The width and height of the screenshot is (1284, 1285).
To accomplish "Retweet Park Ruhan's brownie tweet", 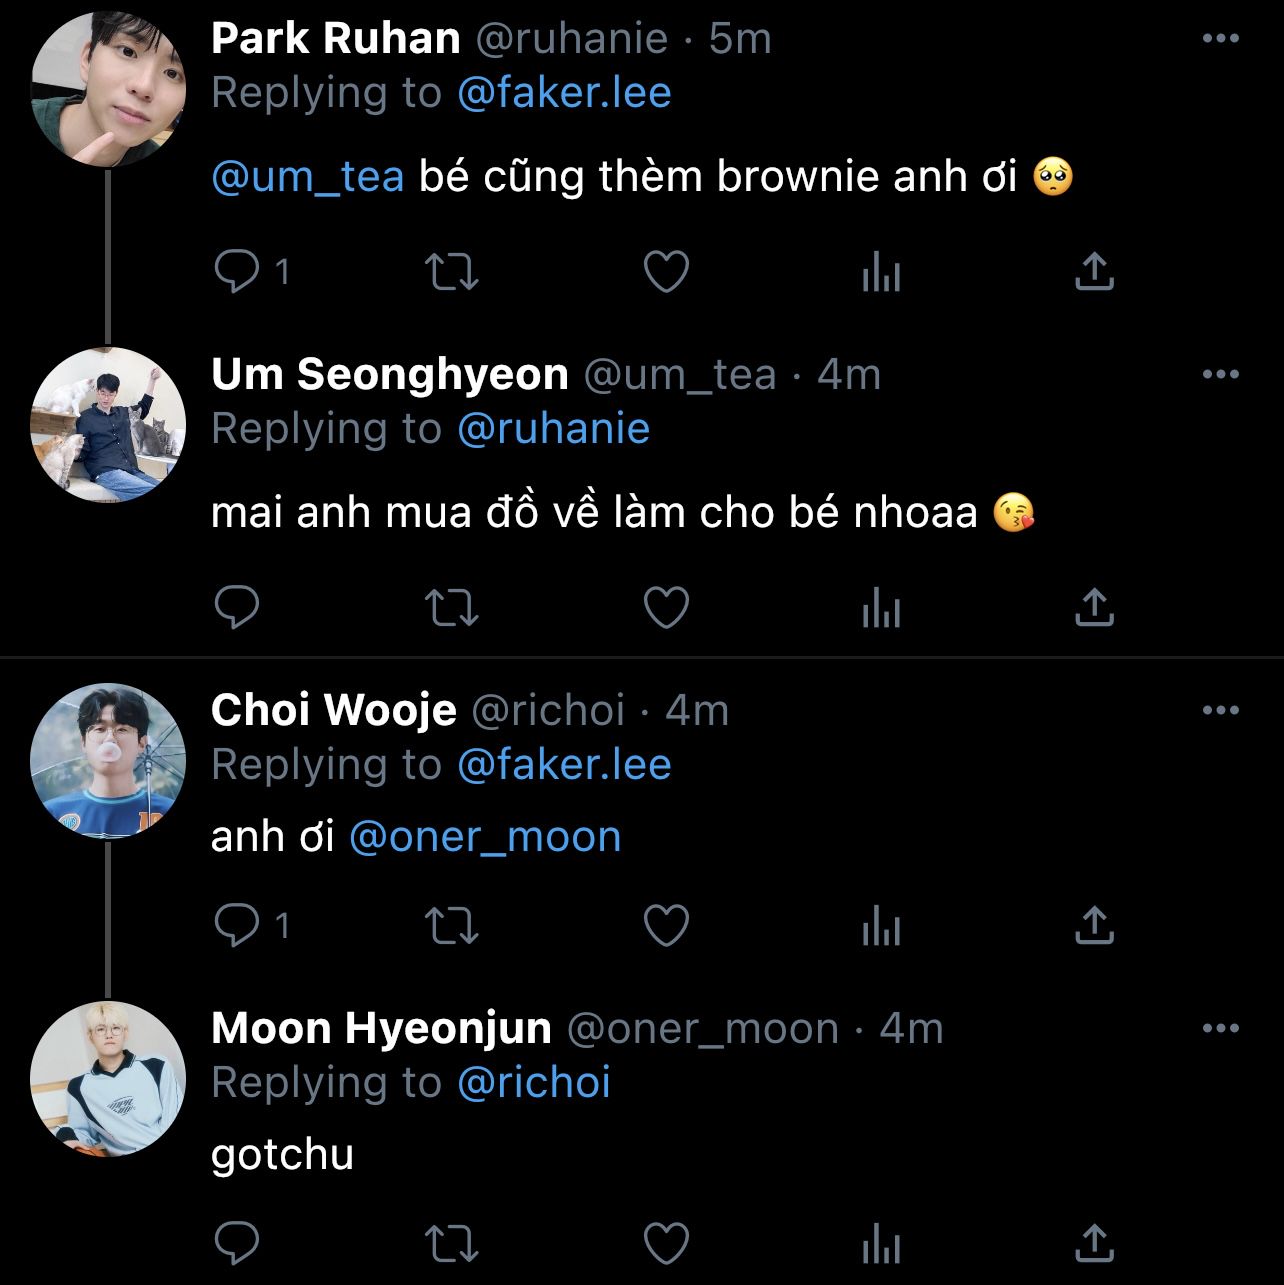I will click(452, 271).
